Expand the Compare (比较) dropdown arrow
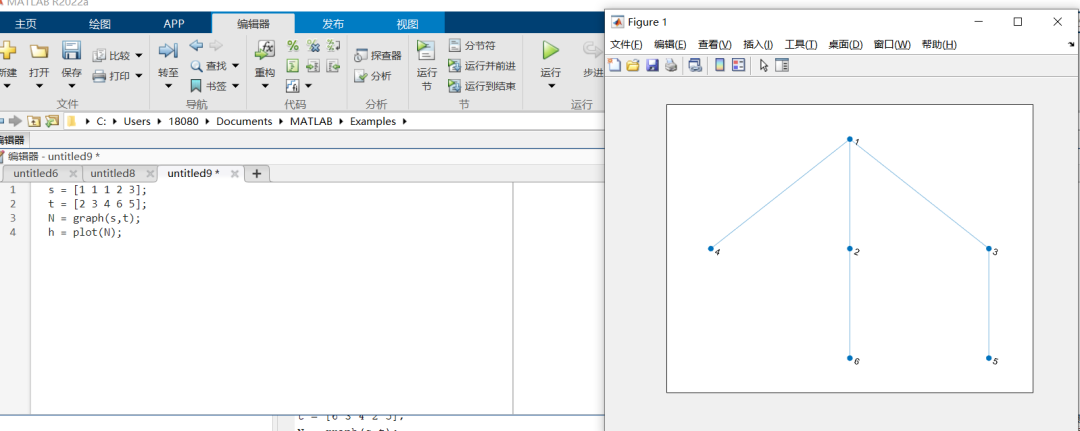This screenshot has width=1080, height=431. click(138, 56)
